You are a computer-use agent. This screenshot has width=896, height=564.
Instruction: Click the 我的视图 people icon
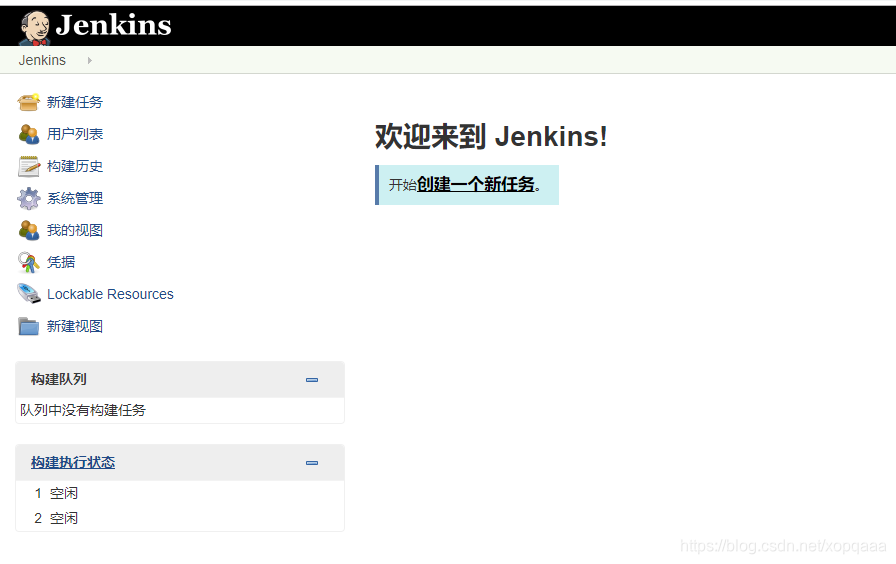[28, 230]
